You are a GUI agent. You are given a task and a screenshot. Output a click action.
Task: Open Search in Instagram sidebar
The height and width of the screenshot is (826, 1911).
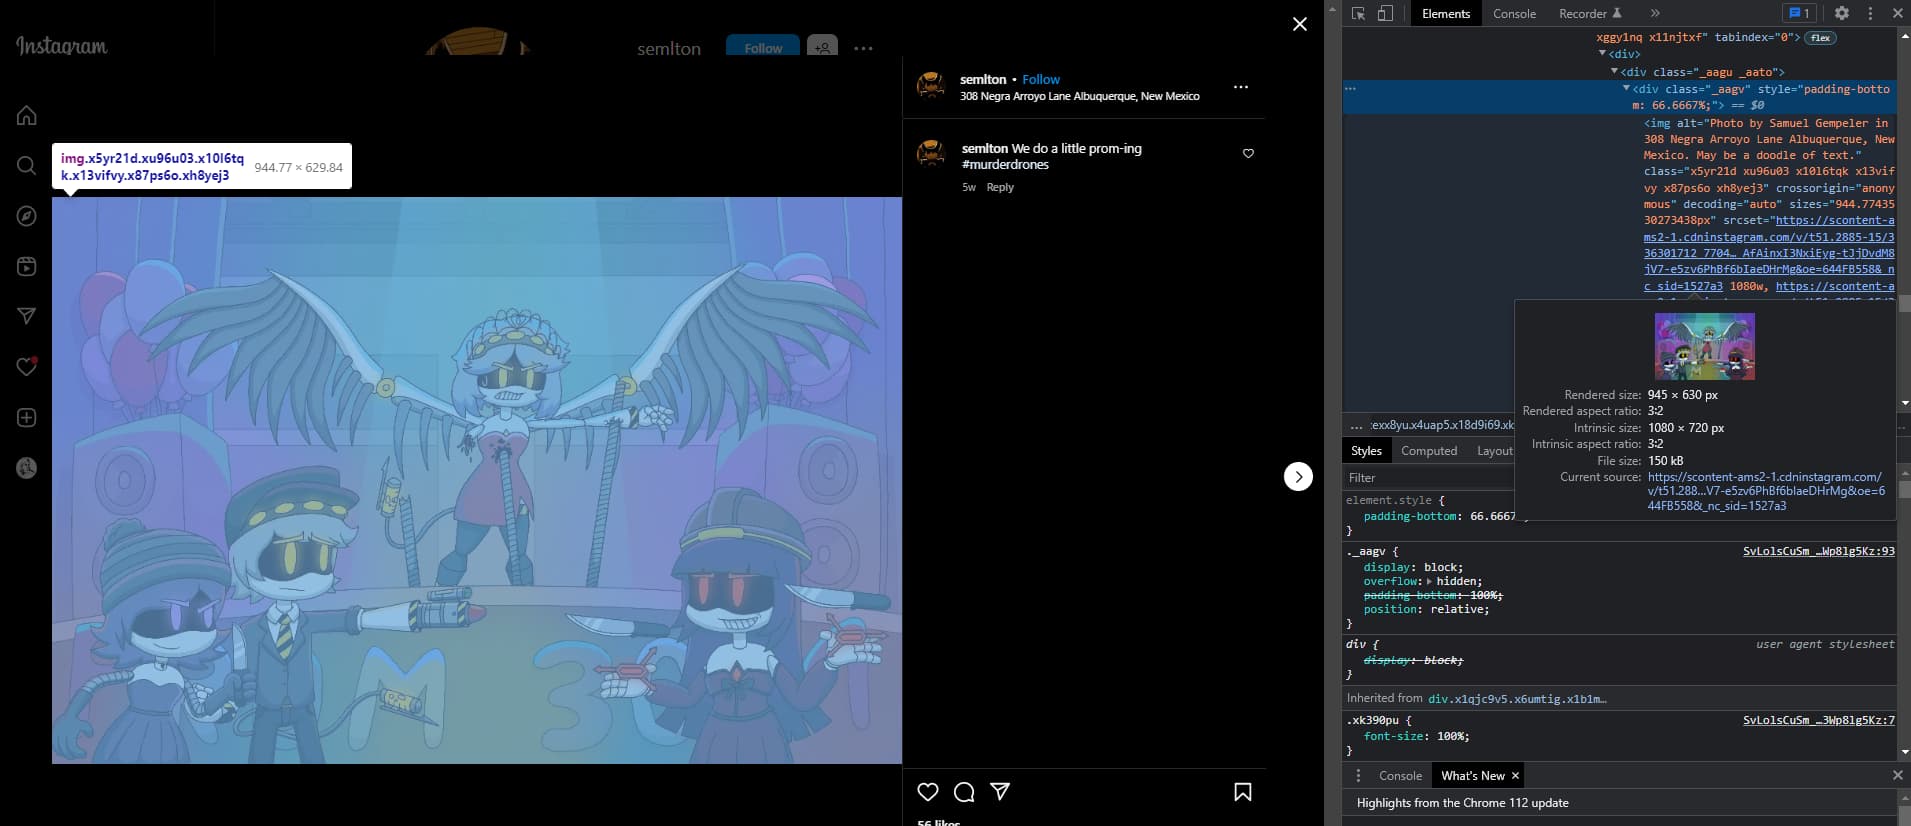(27, 165)
